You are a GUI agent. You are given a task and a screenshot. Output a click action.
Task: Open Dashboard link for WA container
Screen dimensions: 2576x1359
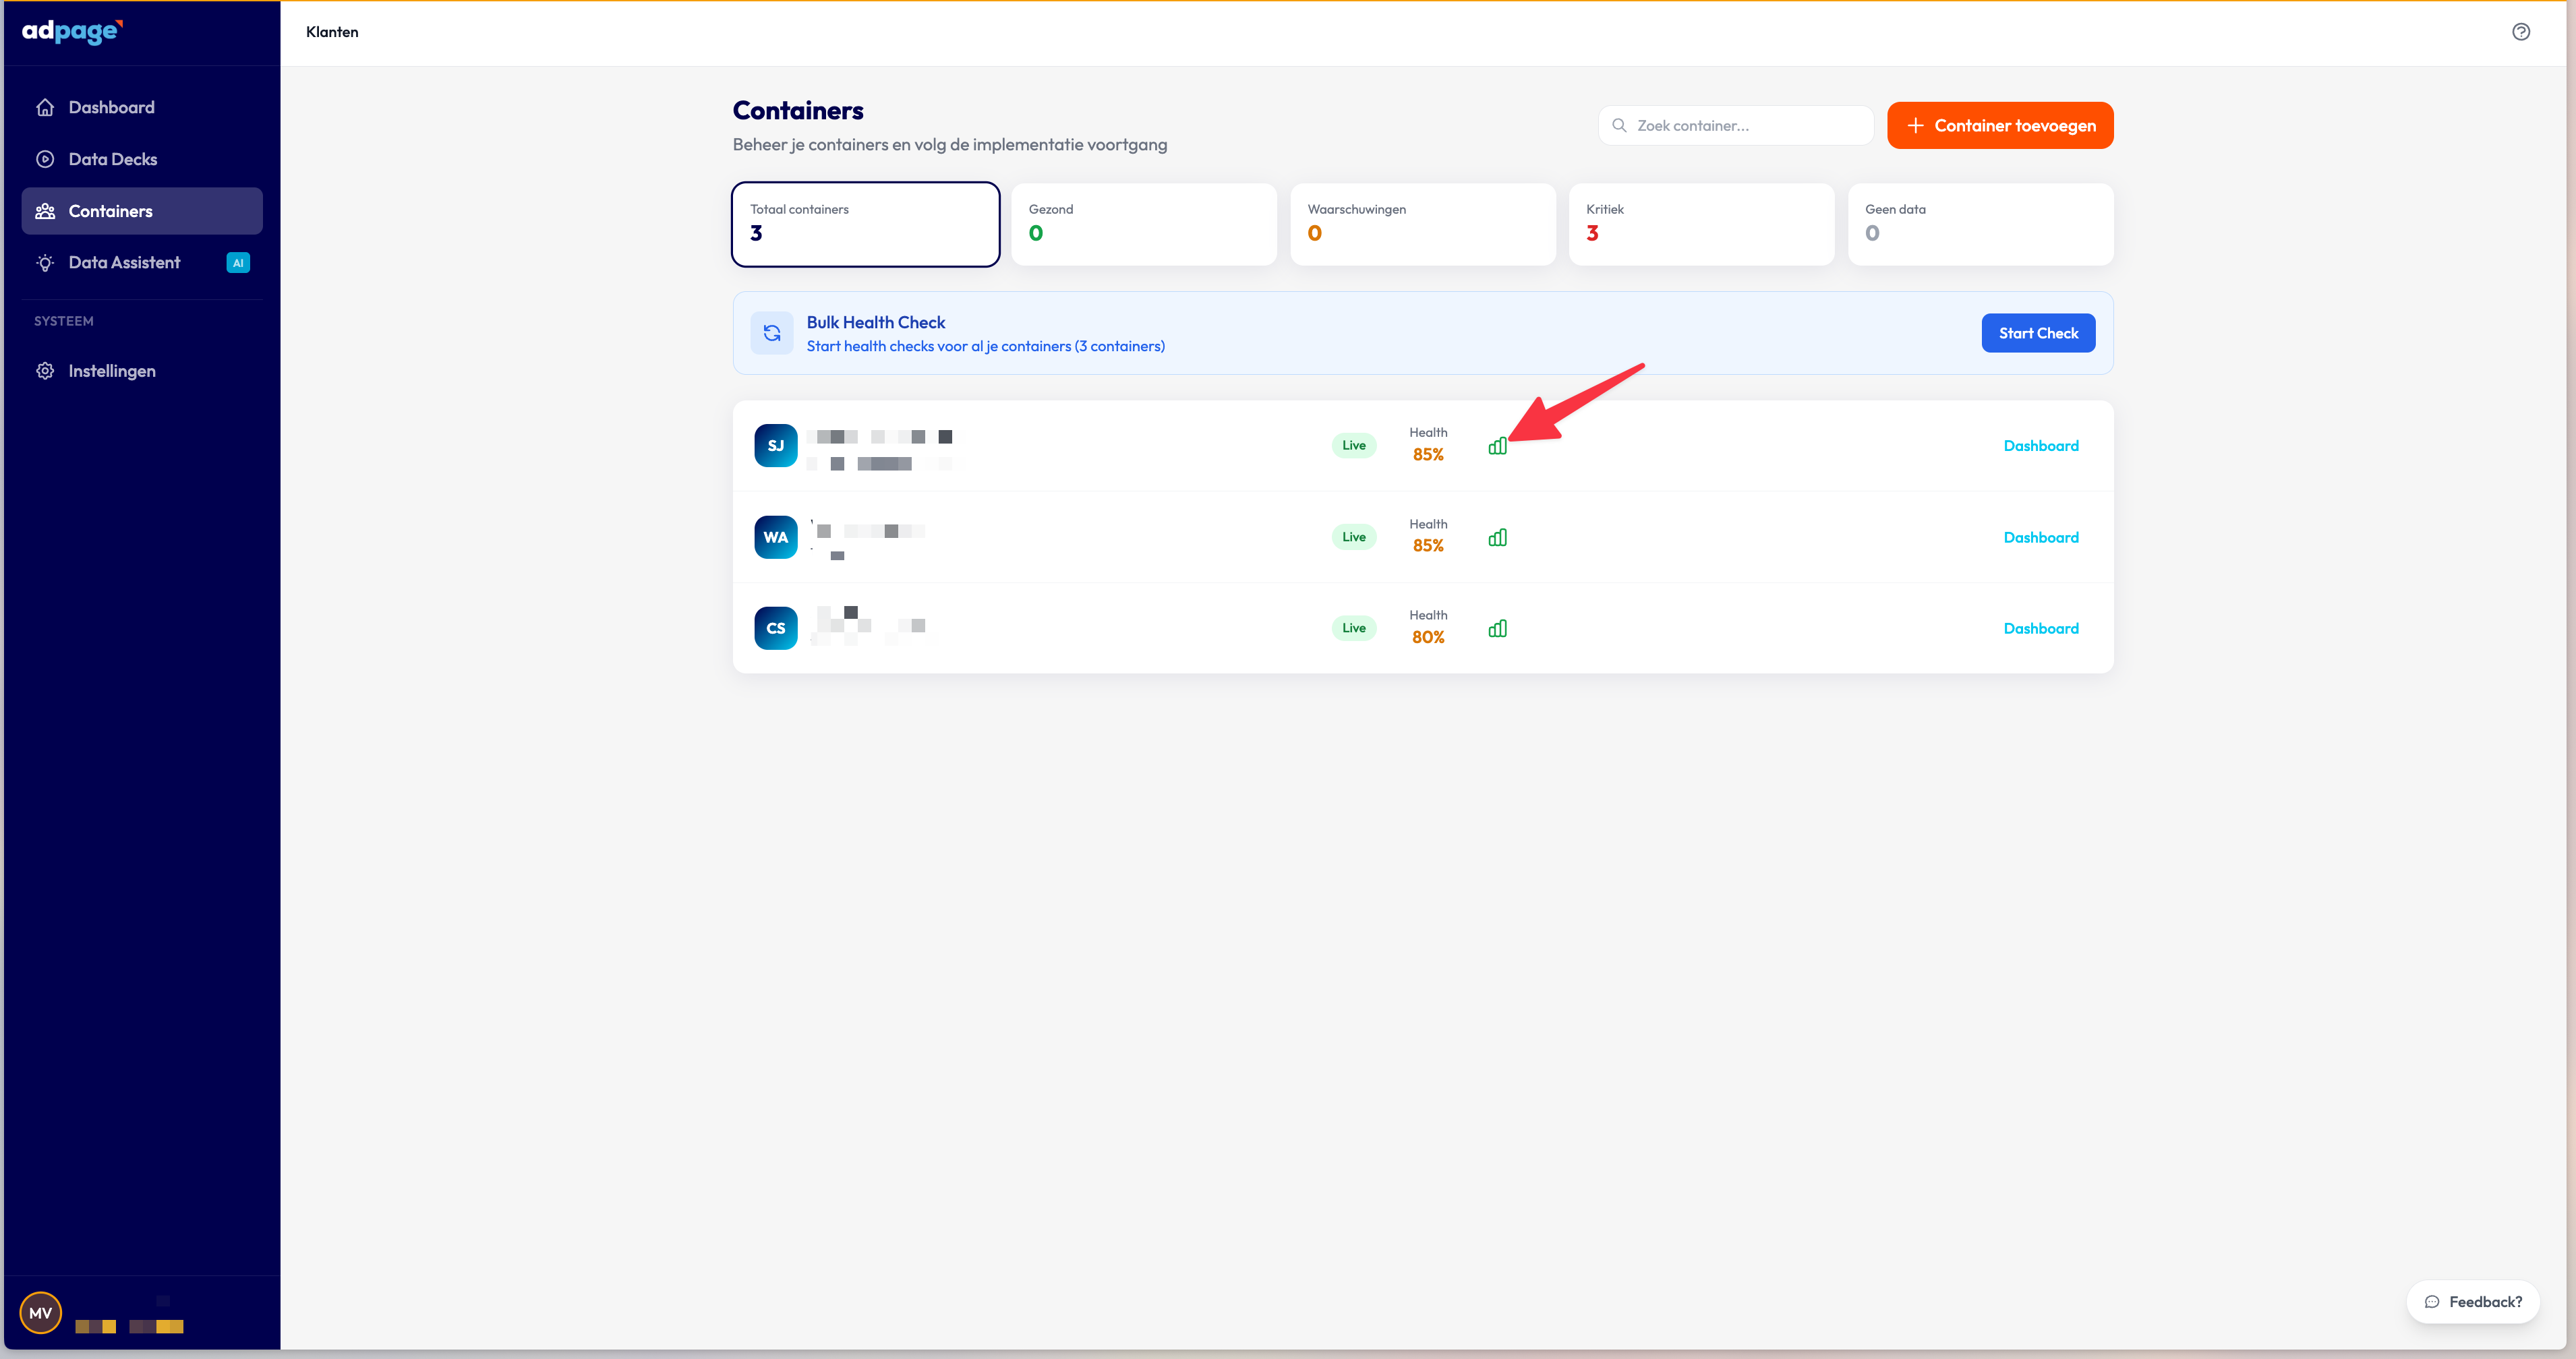click(2040, 538)
